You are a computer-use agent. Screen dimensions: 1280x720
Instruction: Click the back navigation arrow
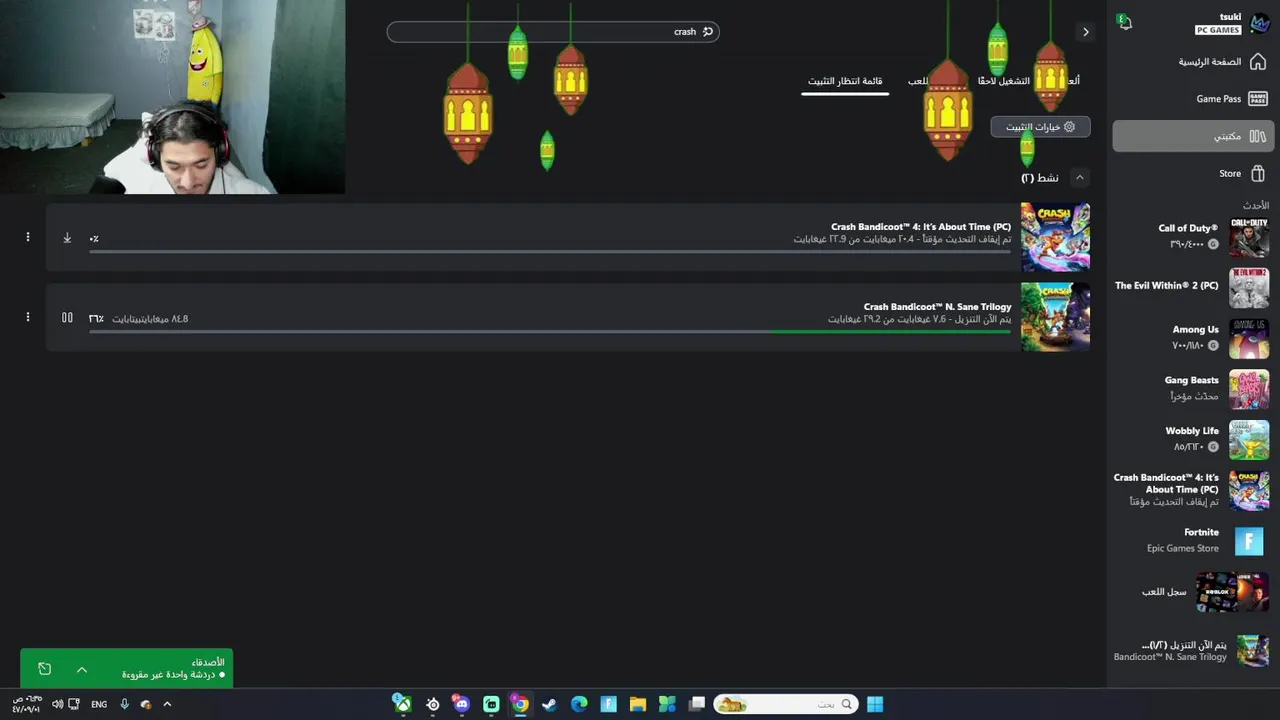click(1086, 32)
